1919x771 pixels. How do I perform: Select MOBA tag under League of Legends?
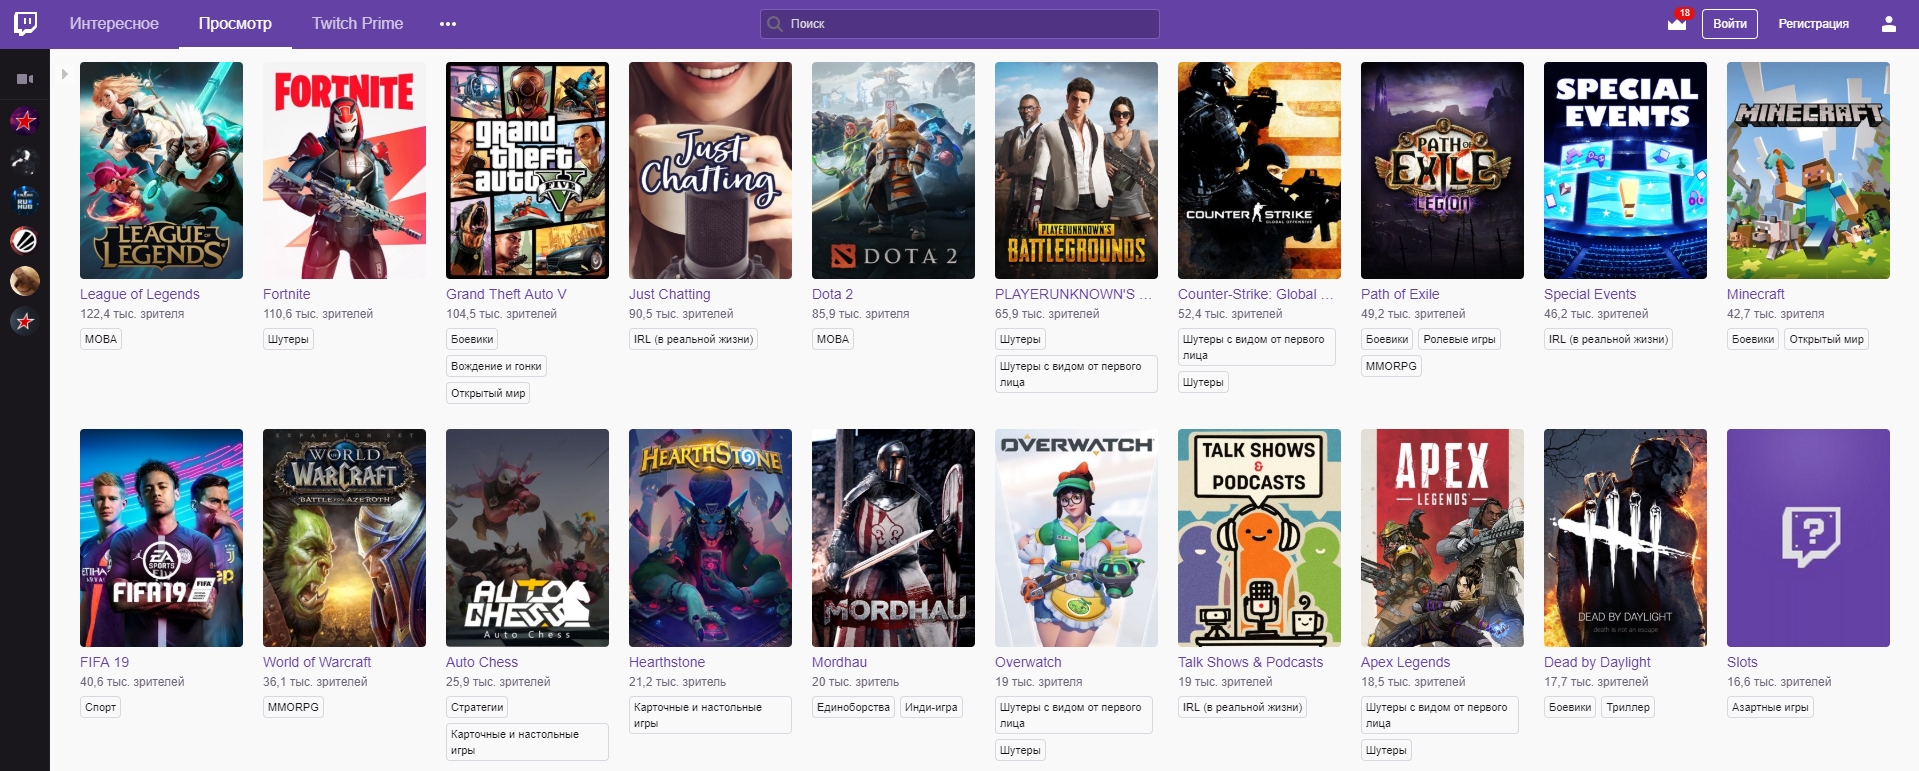click(101, 339)
